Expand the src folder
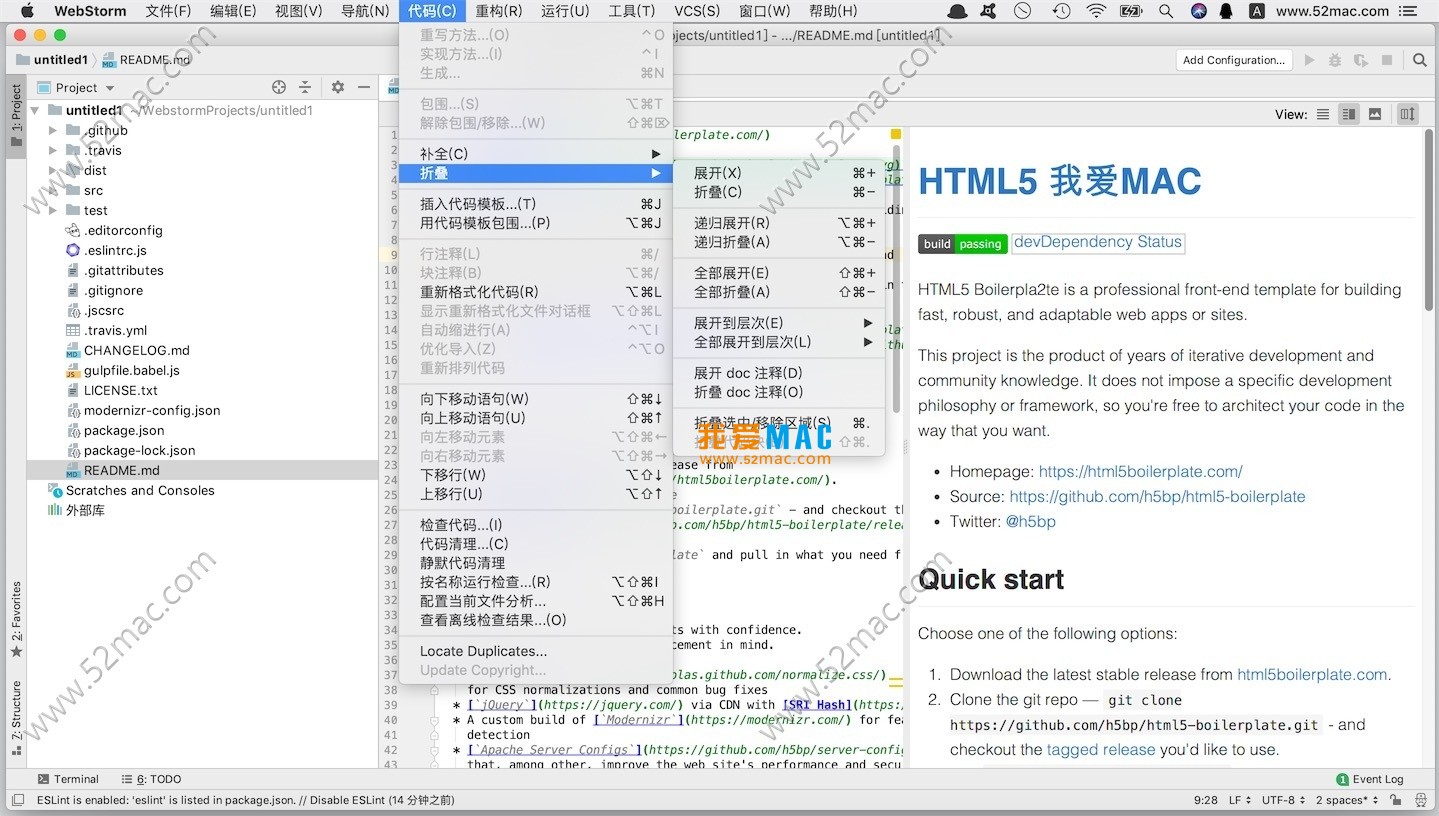The image size is (1439, 816). (54, 190)
